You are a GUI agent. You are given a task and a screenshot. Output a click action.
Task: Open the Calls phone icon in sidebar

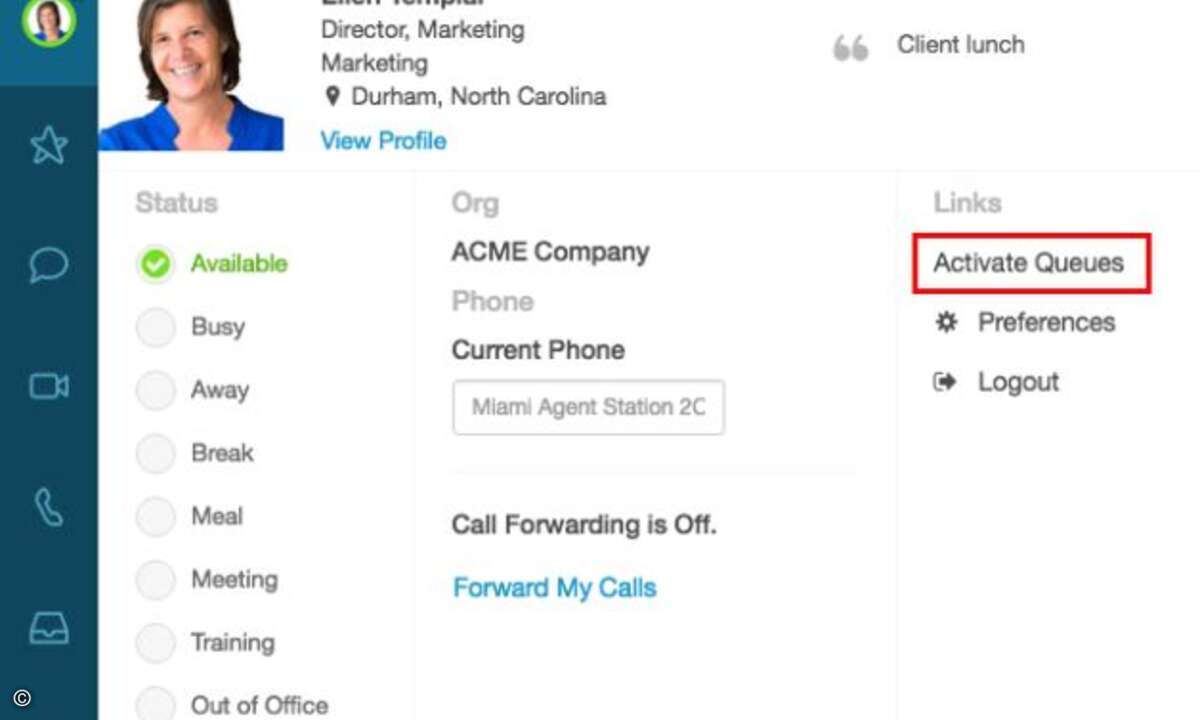click(x=48, y=508)
